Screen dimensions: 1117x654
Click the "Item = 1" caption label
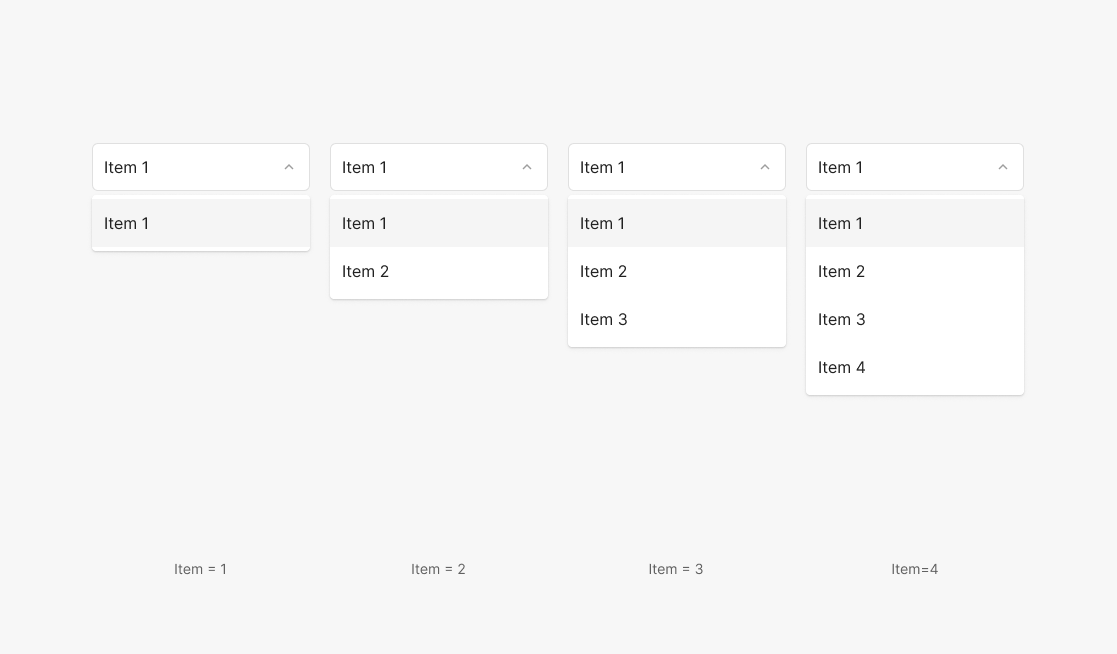(200, 569)
